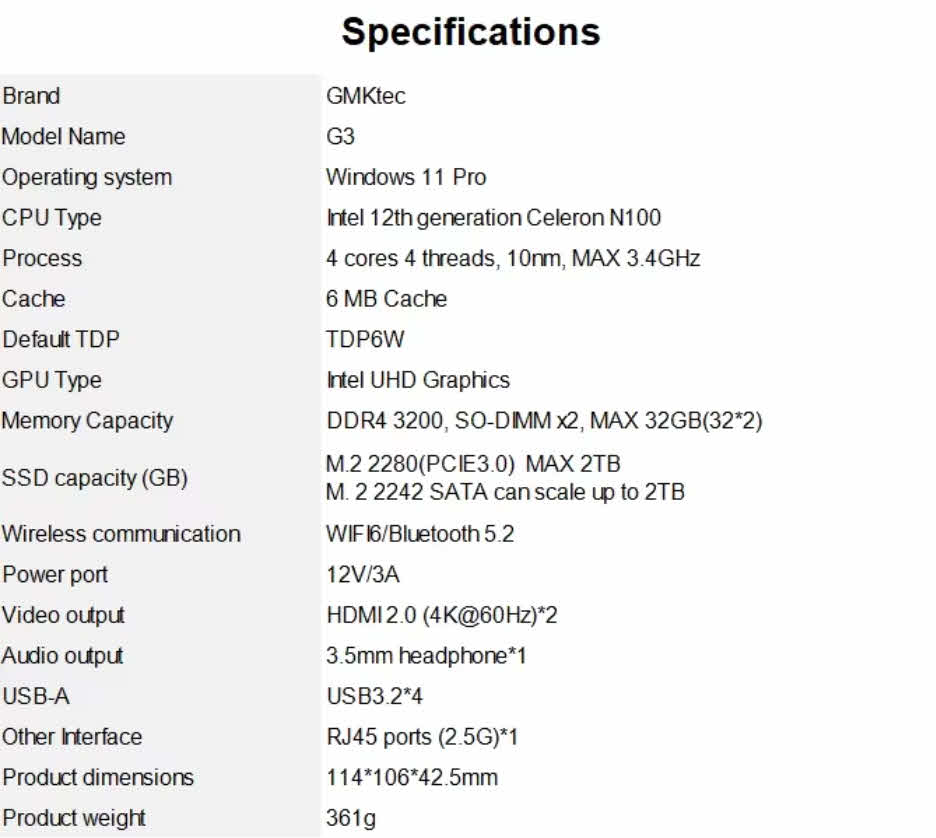This screenshot has height=838, width=936.
Task: Select the CPU Type label
Action: point(51,218)
